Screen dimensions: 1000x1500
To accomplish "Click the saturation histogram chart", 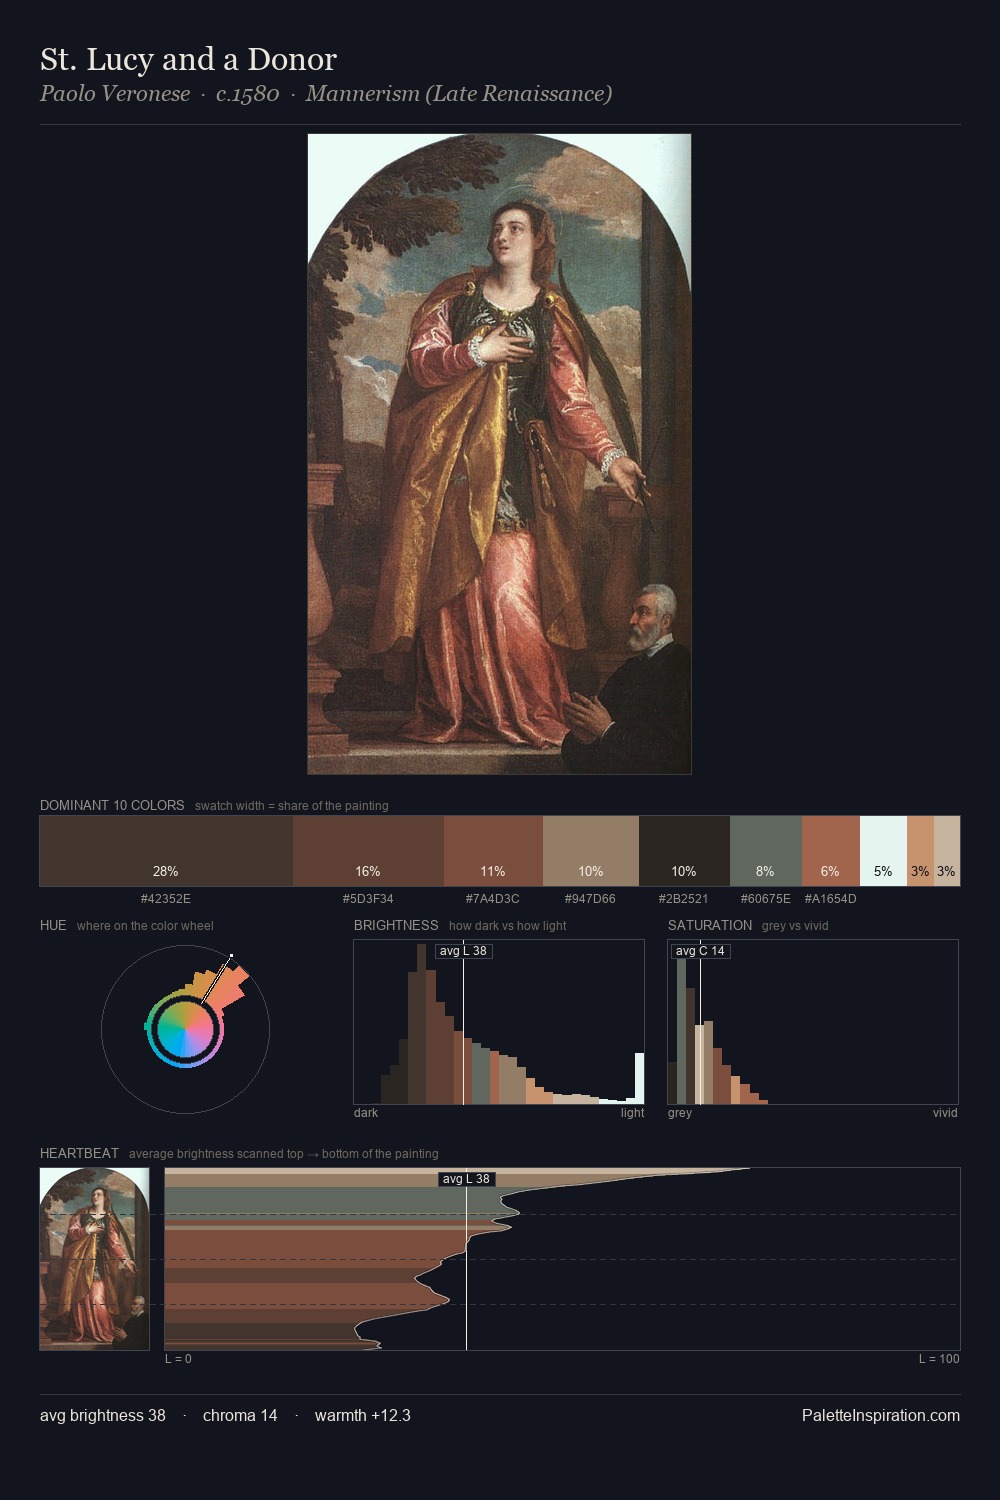I will pos(813,1022).
